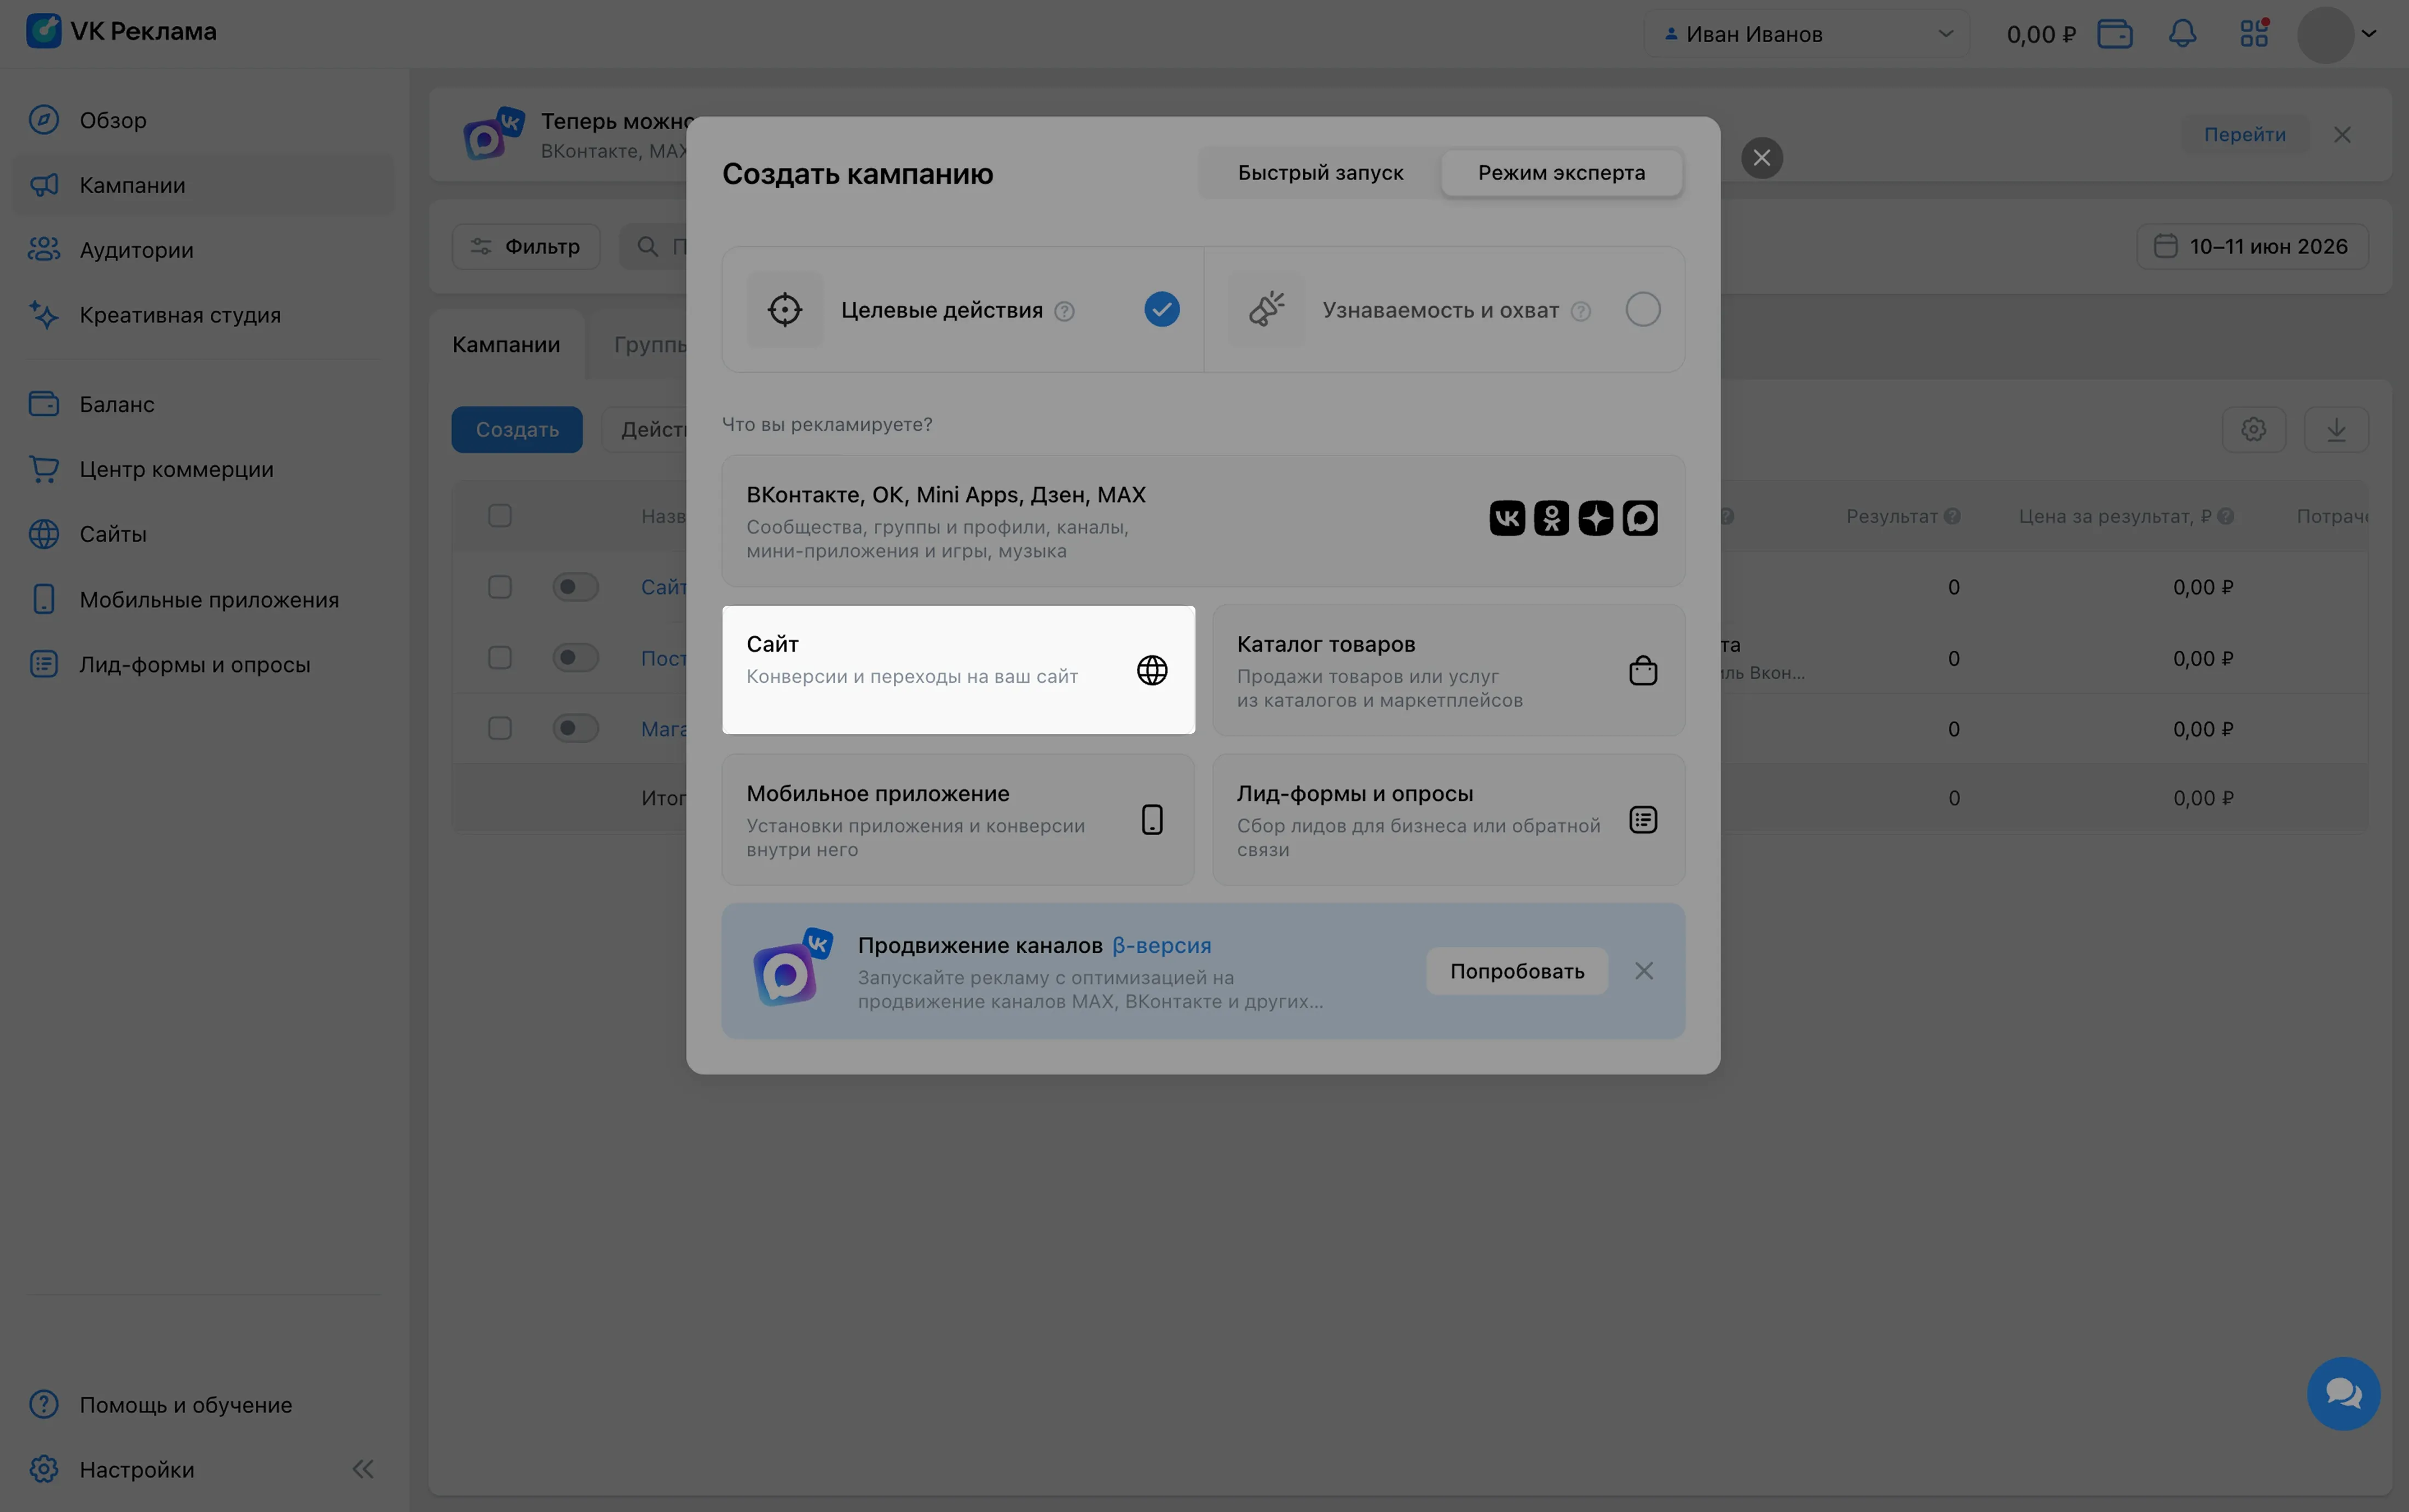Open table settings gear icon

[2253, 430]
